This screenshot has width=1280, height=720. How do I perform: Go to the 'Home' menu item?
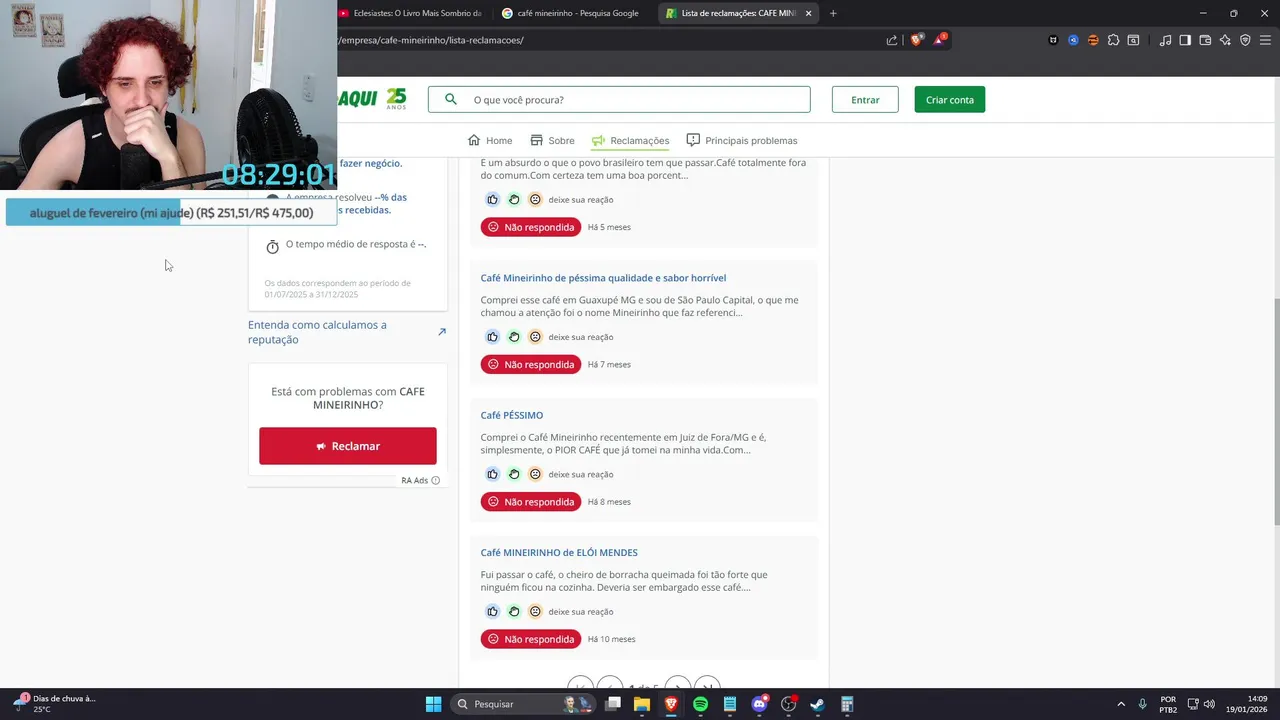(x=490, y=140)
